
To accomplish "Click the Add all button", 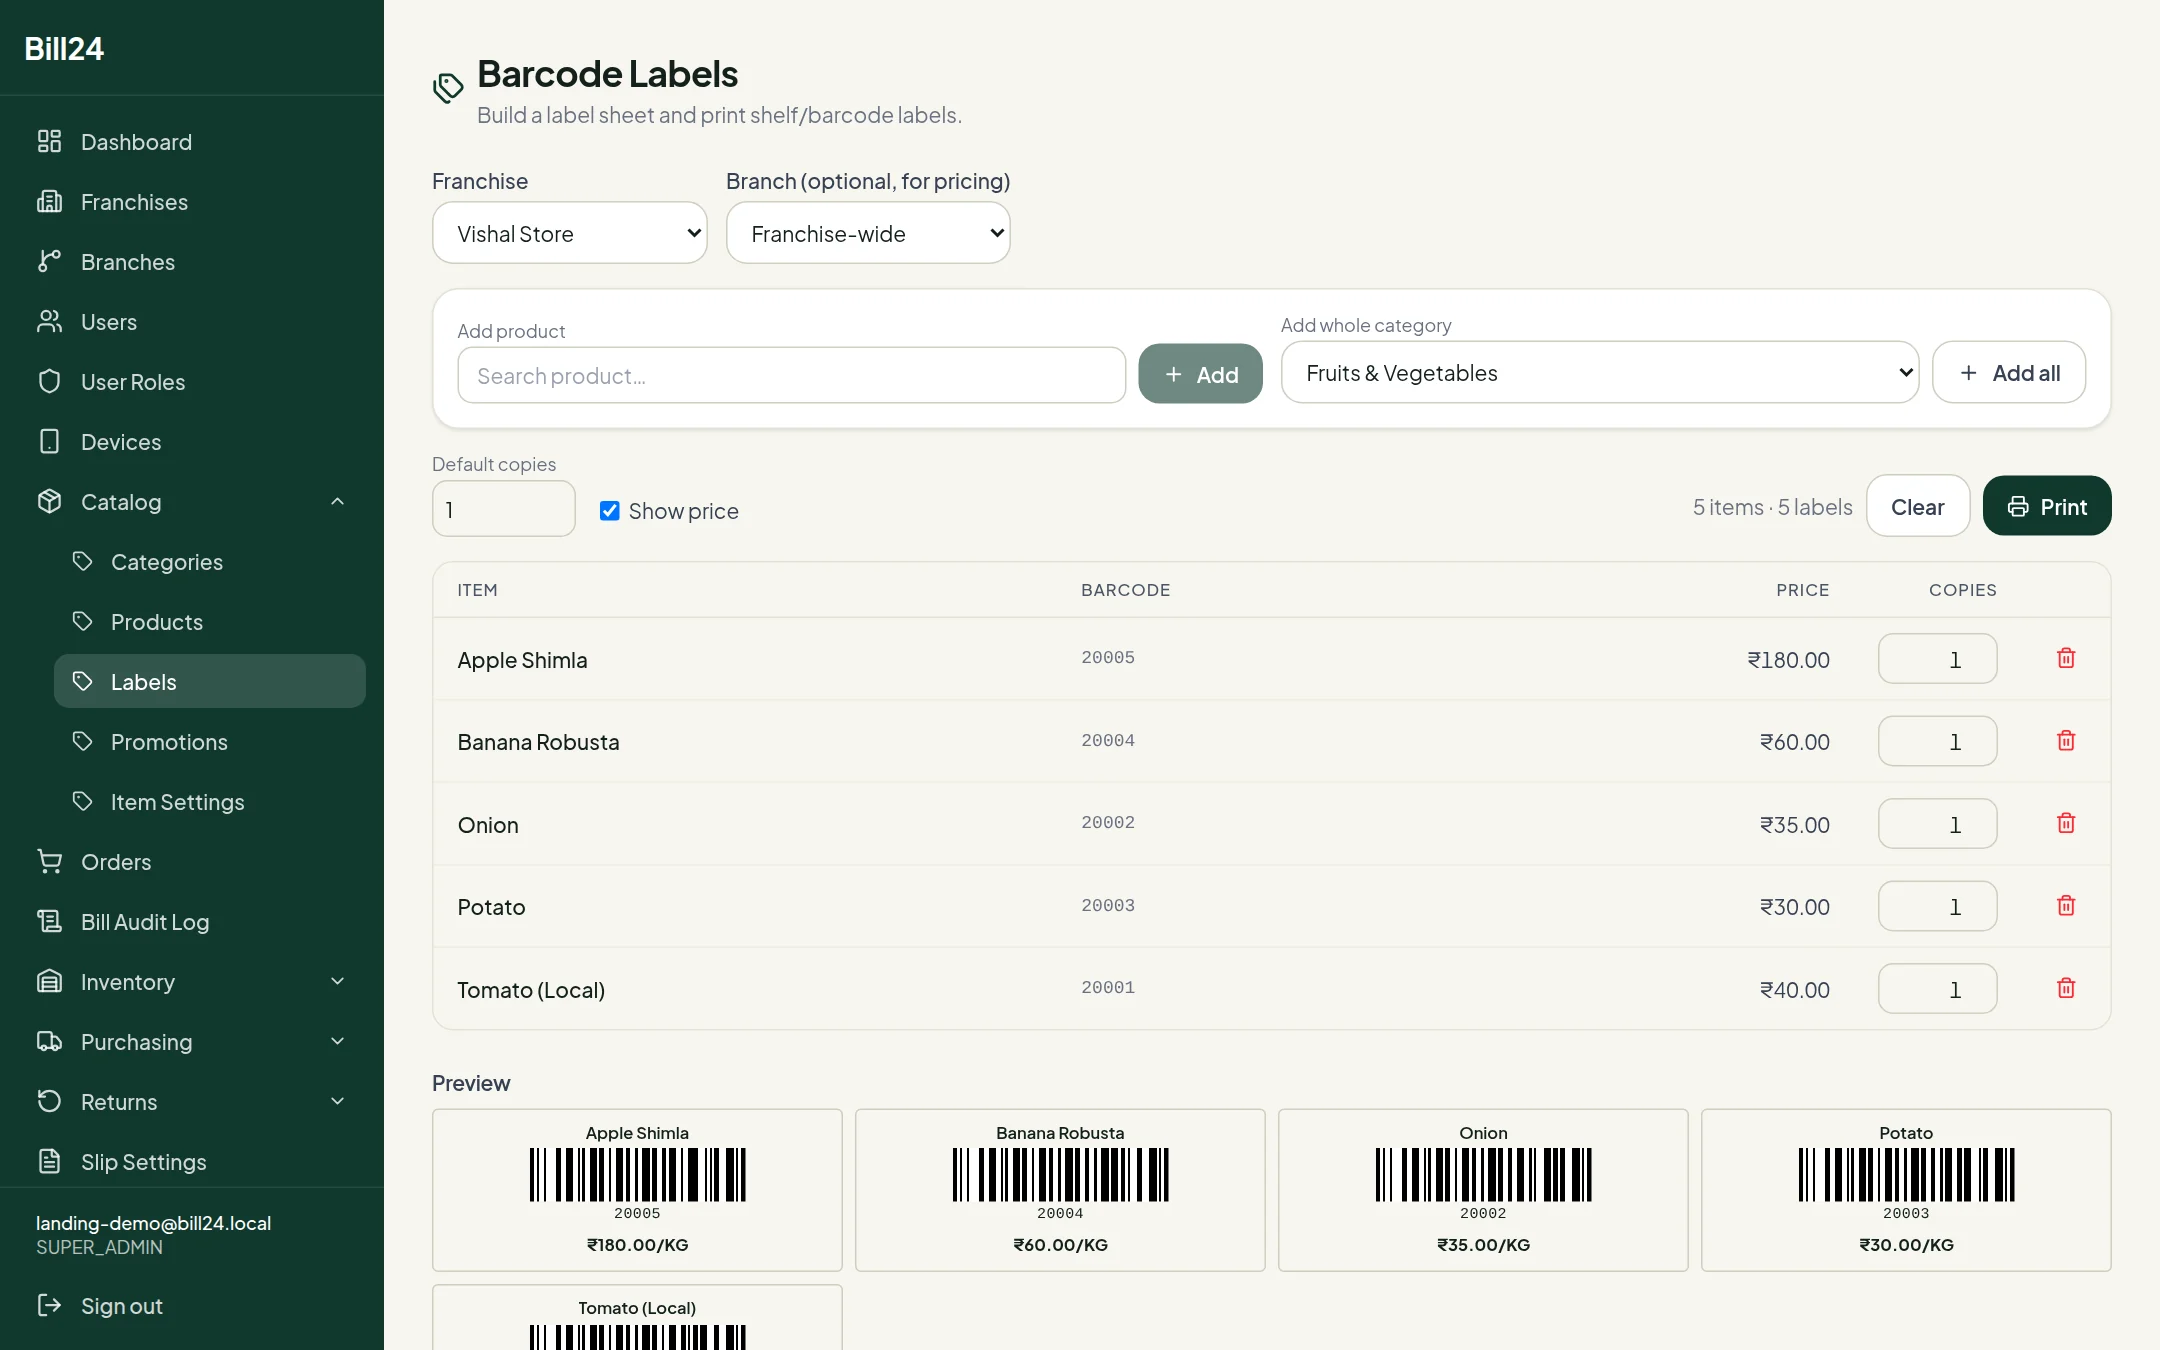I will point(2009,373).
